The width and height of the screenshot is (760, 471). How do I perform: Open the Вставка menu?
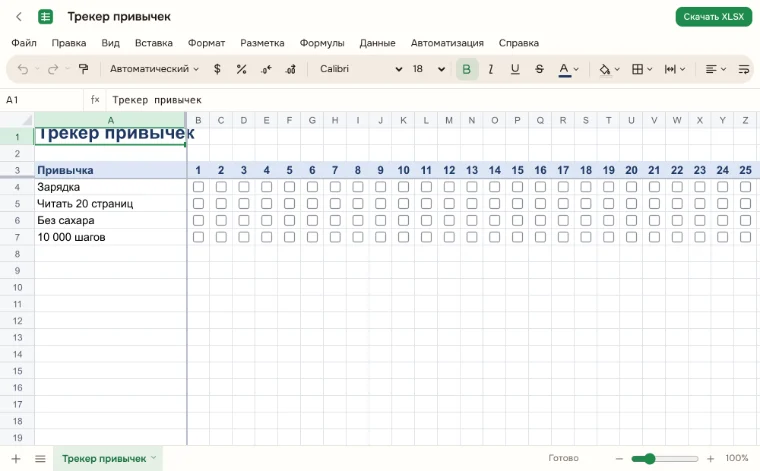pos(154,43)
